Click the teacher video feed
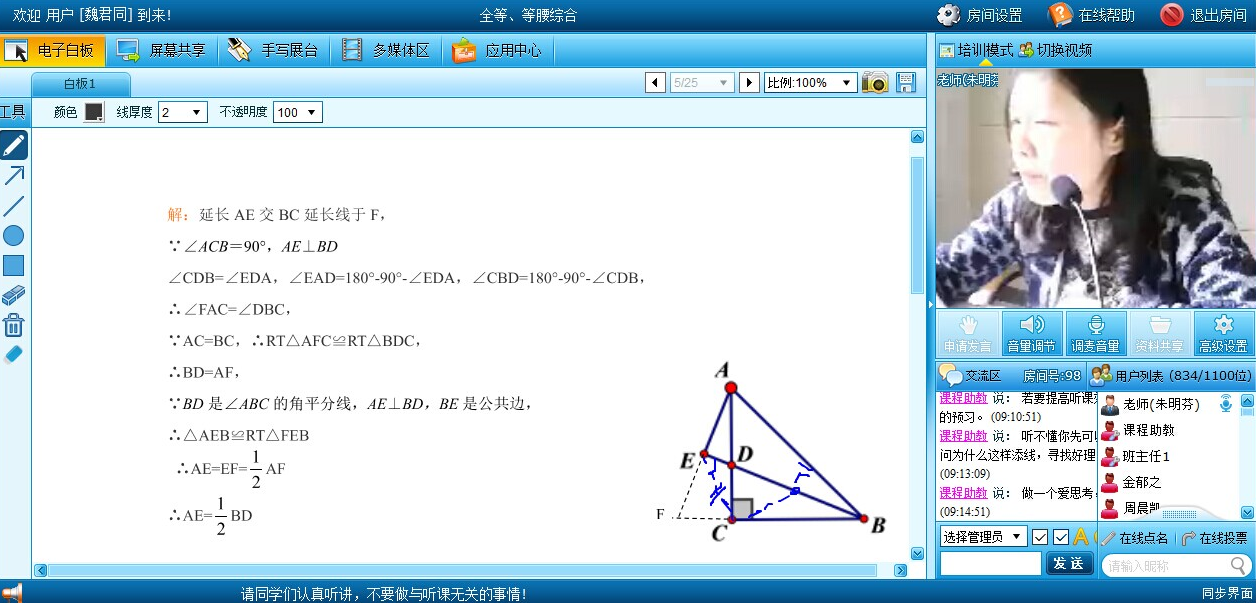This screenshot has height=603, width=1256. coord(1095,188)
